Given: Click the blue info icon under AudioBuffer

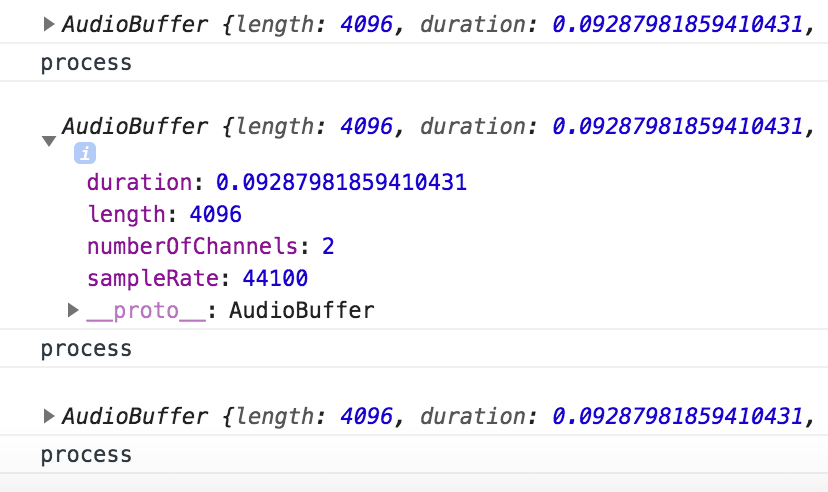Looking at the screenshot, I should [x=85, y=153].
